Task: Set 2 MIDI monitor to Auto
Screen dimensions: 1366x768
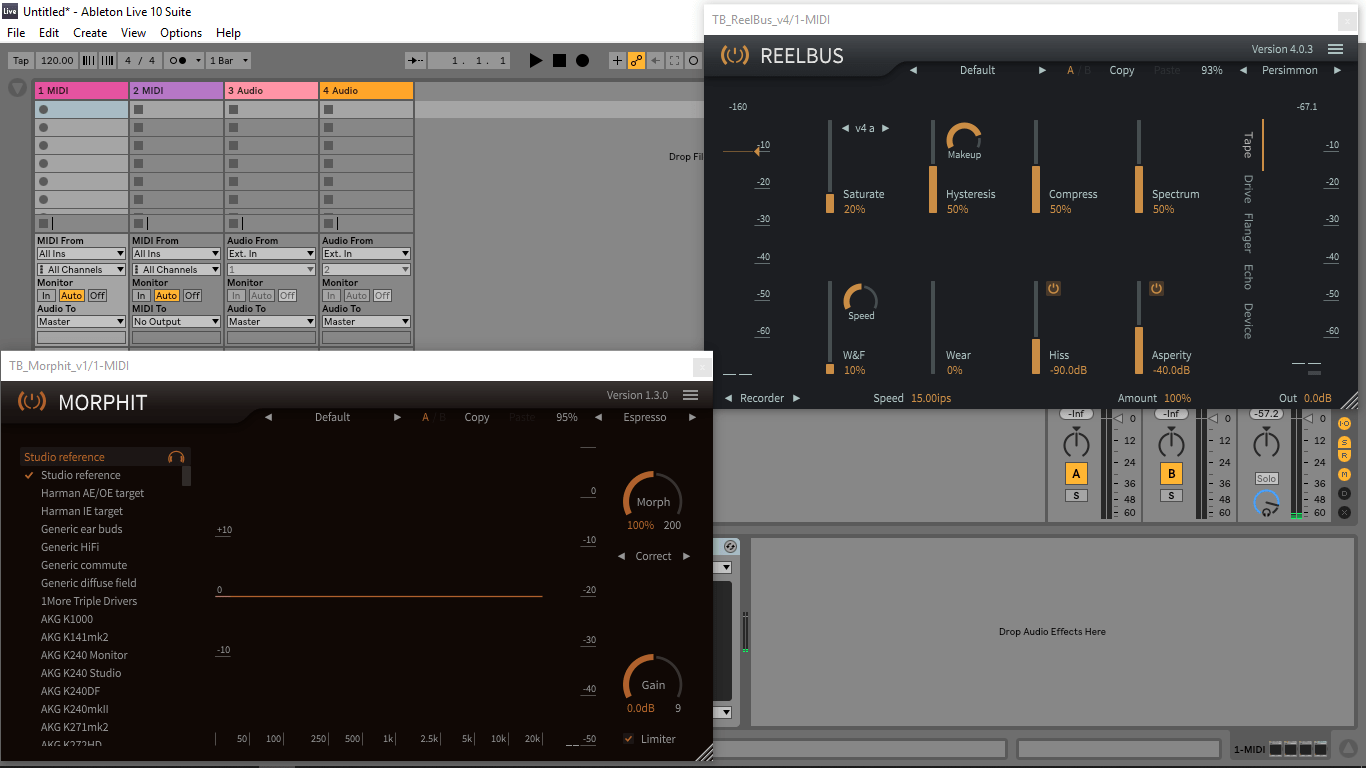Action: click(x=166, y=296)
